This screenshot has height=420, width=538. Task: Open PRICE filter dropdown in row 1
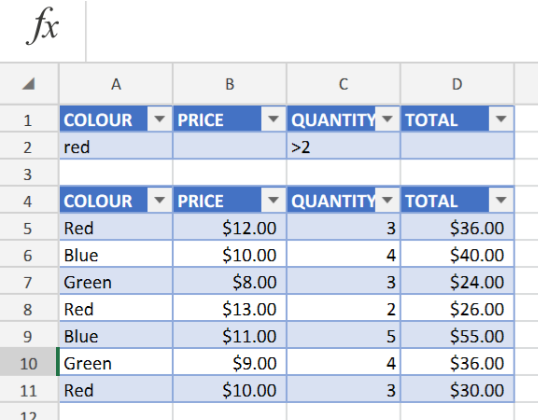point(273,119)
